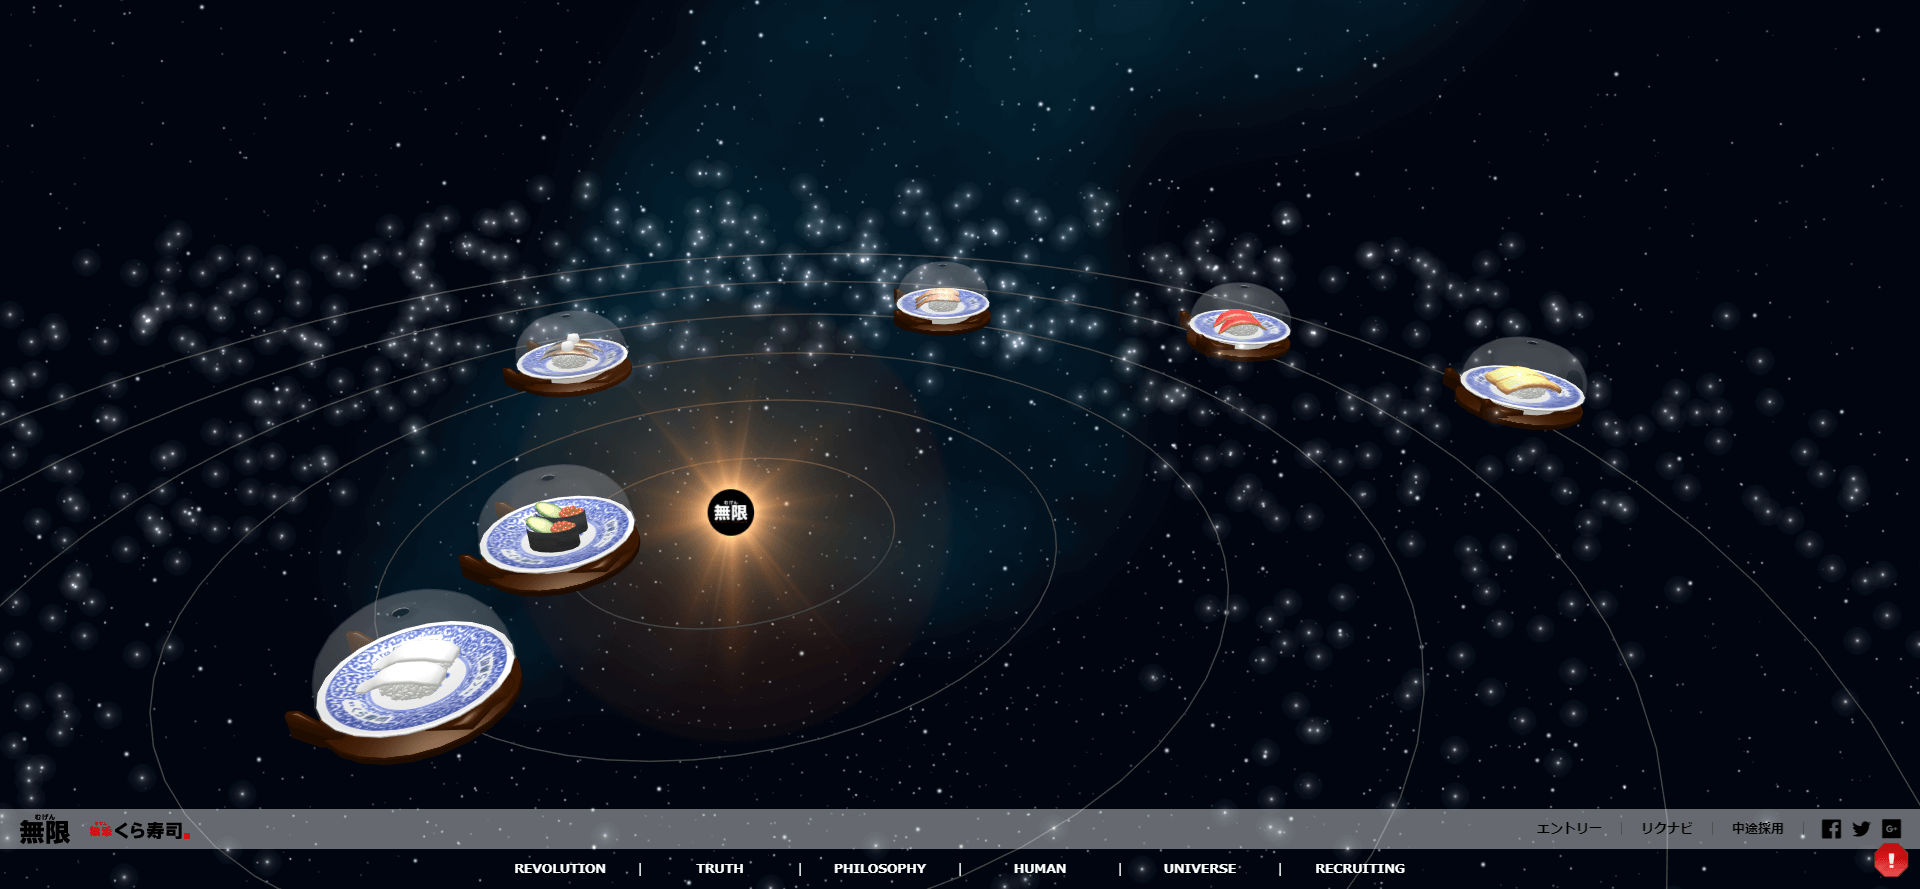Click the エントリー entry link
This screenshot has height=889, width=1920.
coord(1568,829)
